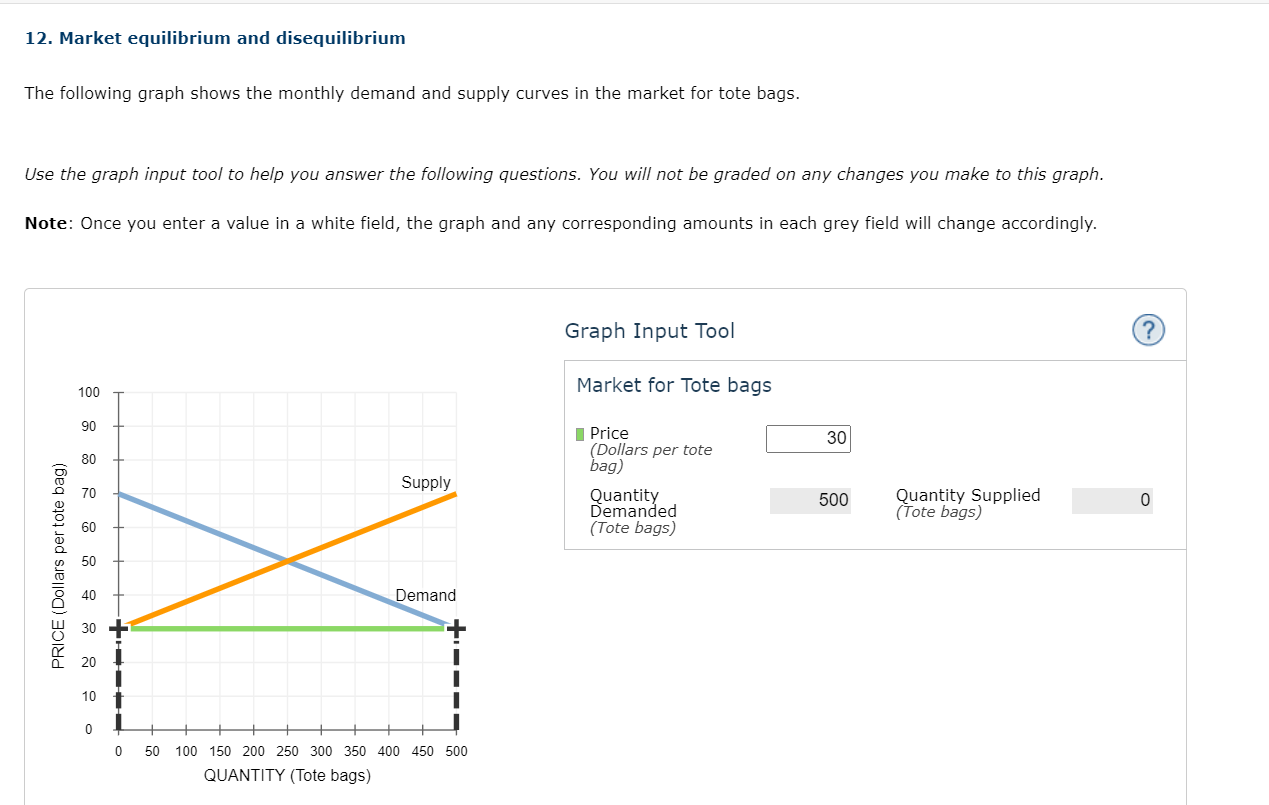The image size is (1269, 805).
Task: Click the Quantity Demanded grey field
Action: [x=810, y=500]
